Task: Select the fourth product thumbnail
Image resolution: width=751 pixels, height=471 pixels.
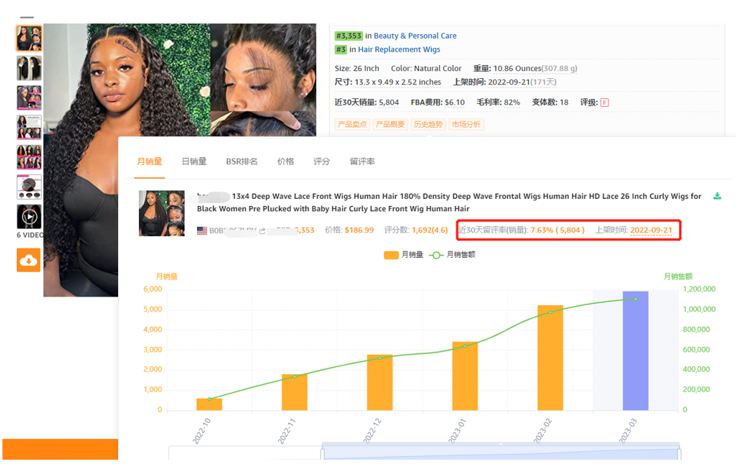Action: (x=29, y=127)
